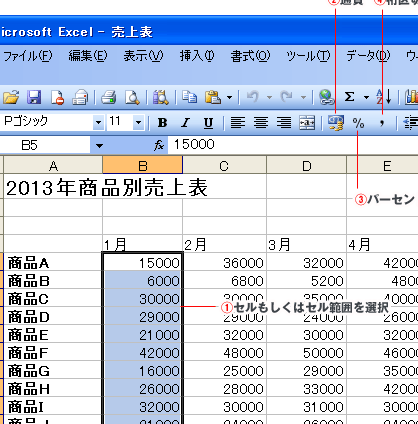Open the AutoSum functions dropdown arrow
The width and height of the screenshot is (418, 424).
click(x=366, y=98)
